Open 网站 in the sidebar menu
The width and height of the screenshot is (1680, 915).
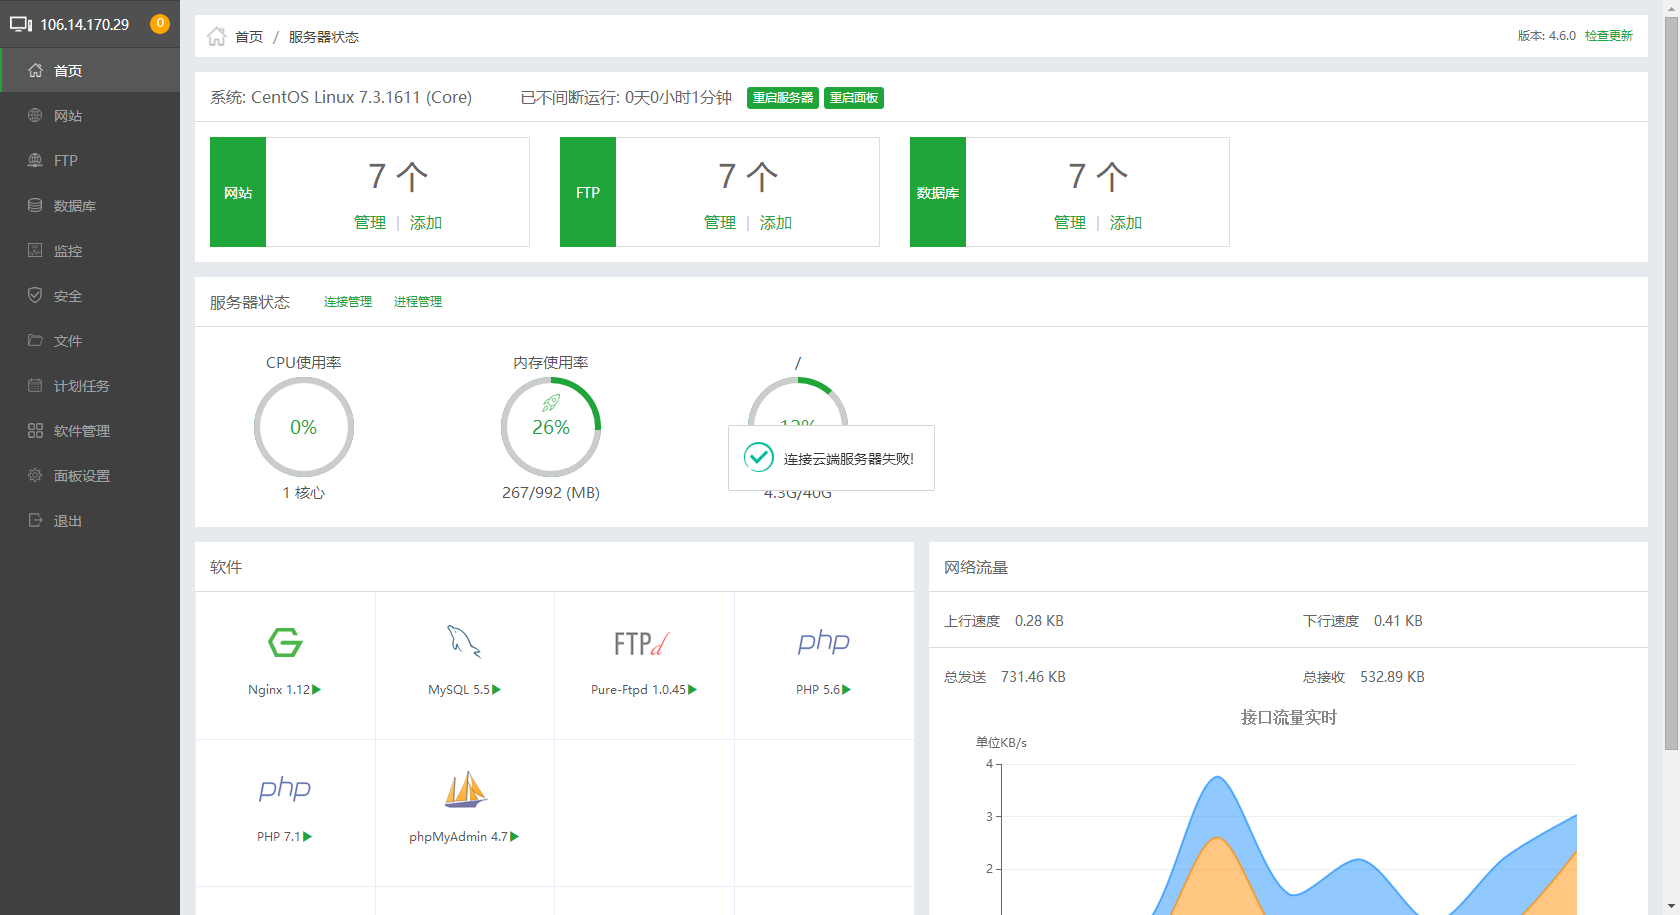[x=90, y=115]
